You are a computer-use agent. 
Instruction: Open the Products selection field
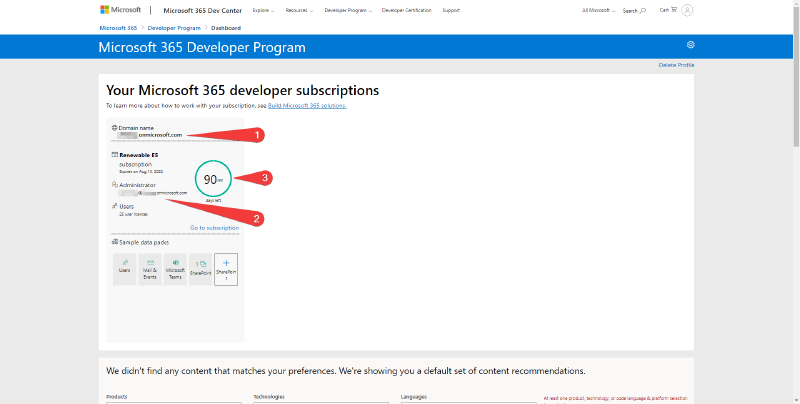pyautogui.click(x=173, y=403)
